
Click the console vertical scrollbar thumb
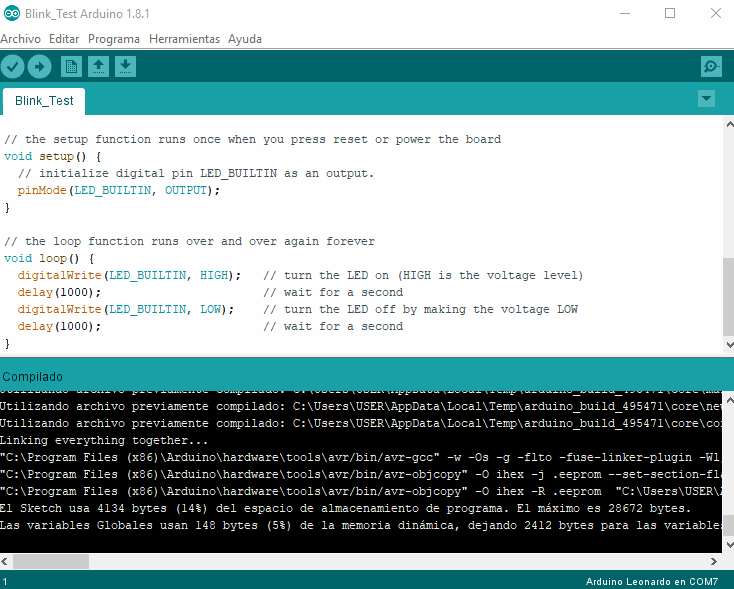(x=729, y=525)
